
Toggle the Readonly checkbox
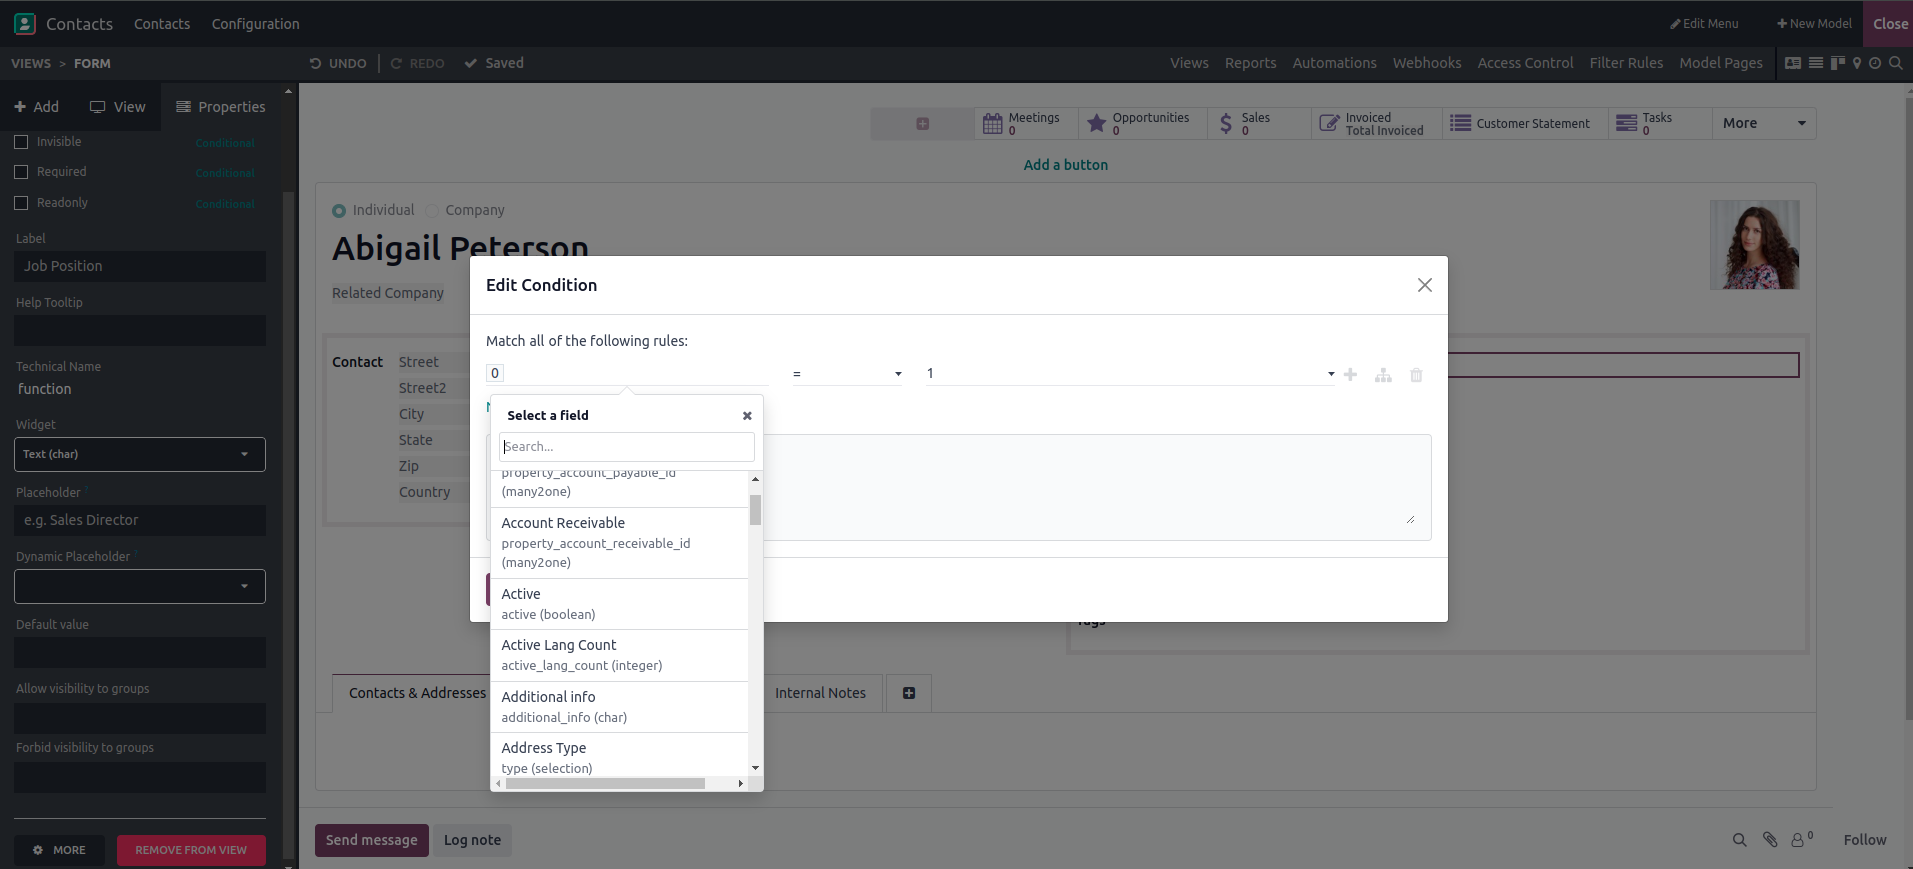tap(21, 203)
